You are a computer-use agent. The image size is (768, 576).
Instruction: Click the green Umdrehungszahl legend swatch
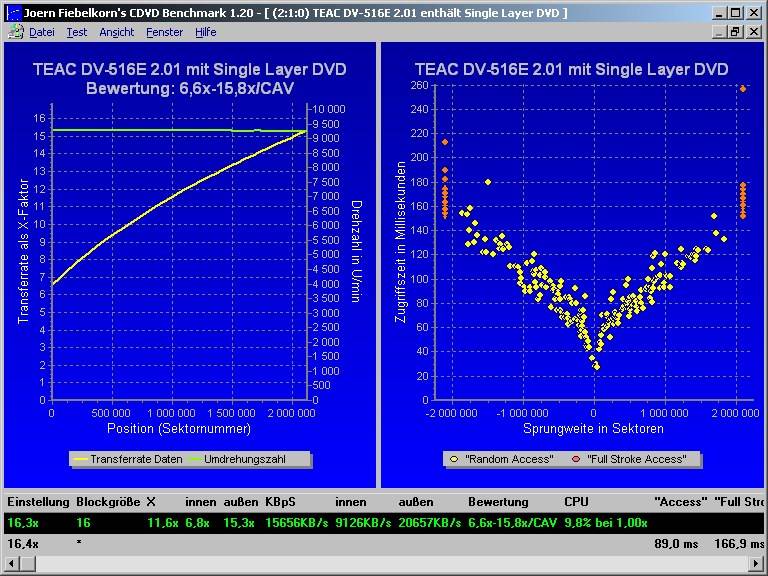click(194, 459)
